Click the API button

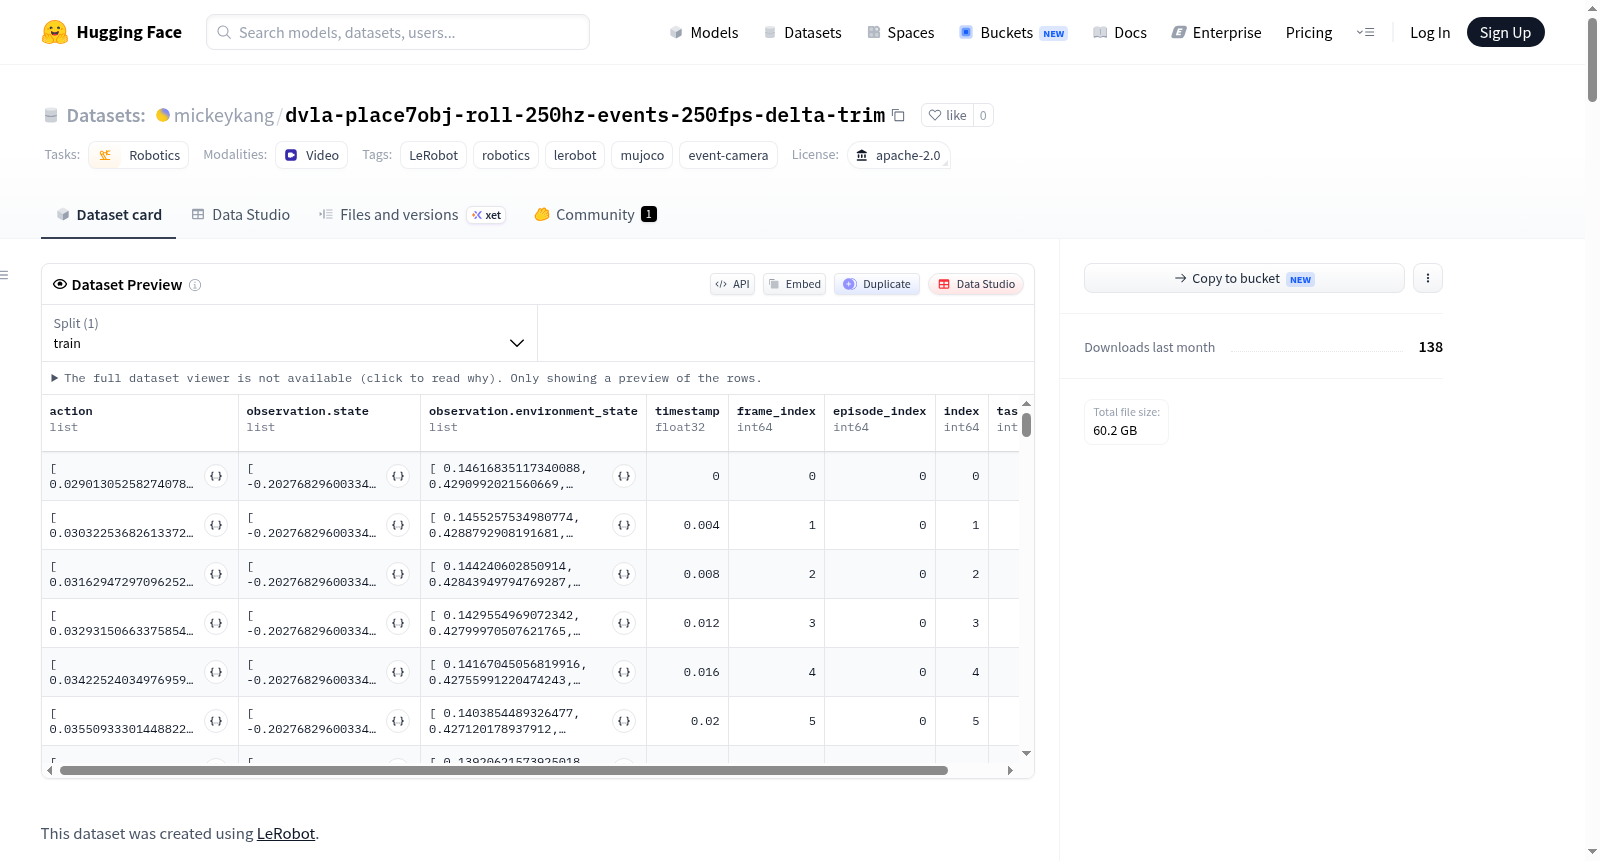(x=732, y=284)
